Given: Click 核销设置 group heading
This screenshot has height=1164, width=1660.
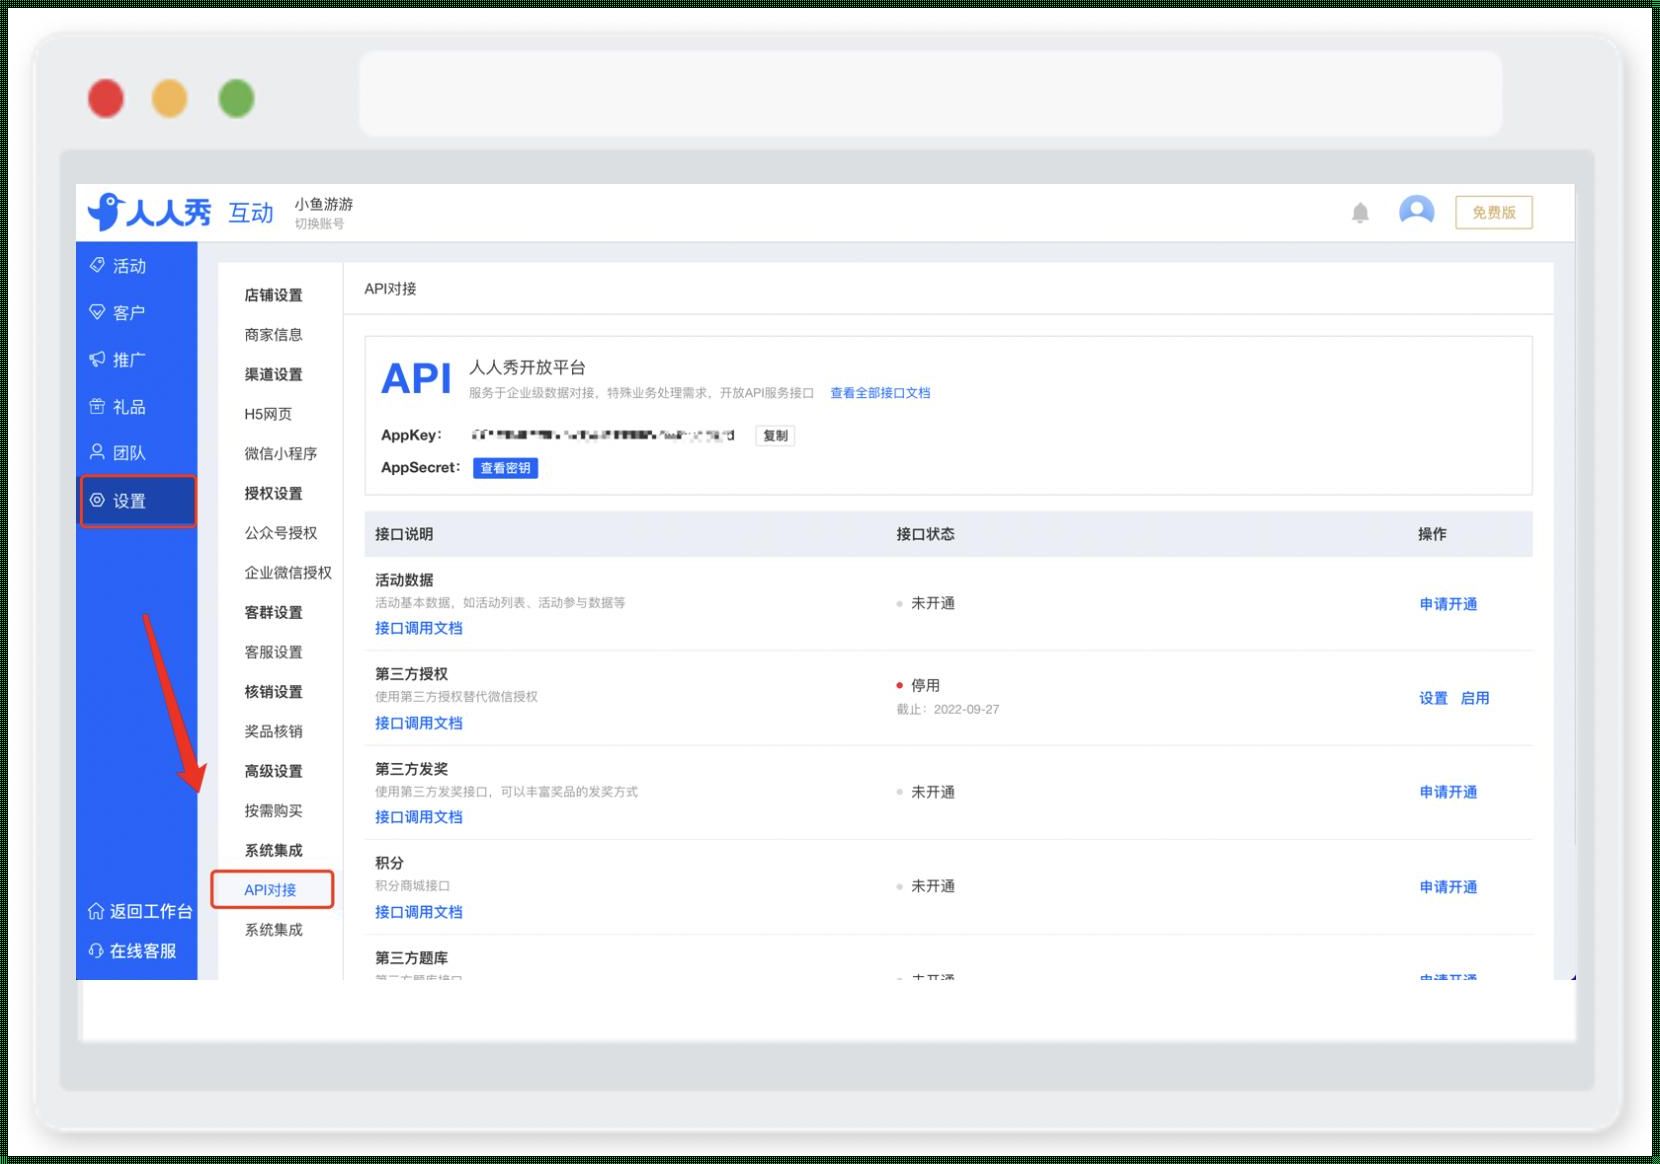Looking at the screenshot, I should (x=273, y=692).
